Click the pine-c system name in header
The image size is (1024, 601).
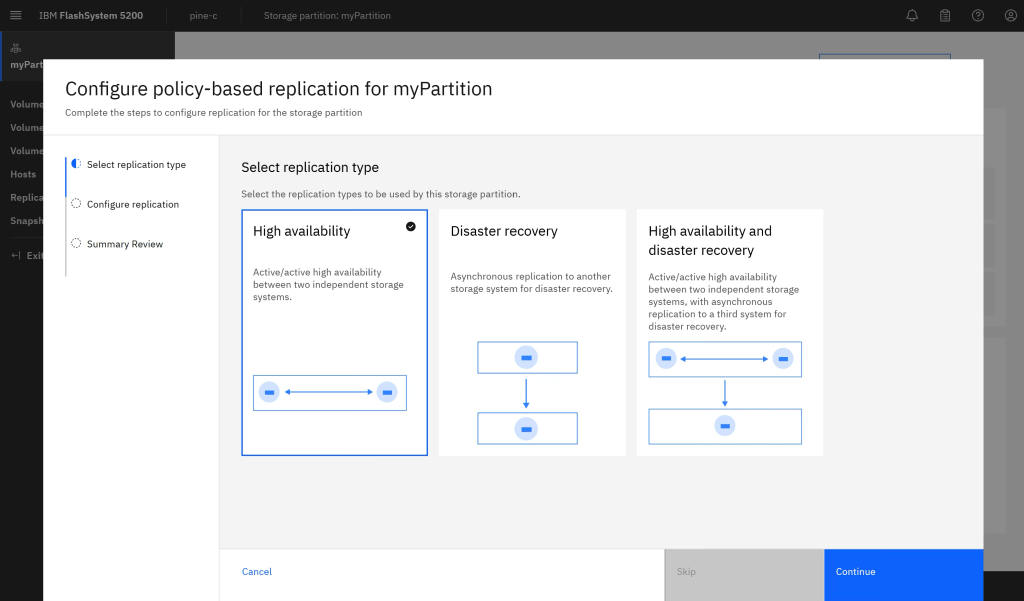[x=204, y=16]
